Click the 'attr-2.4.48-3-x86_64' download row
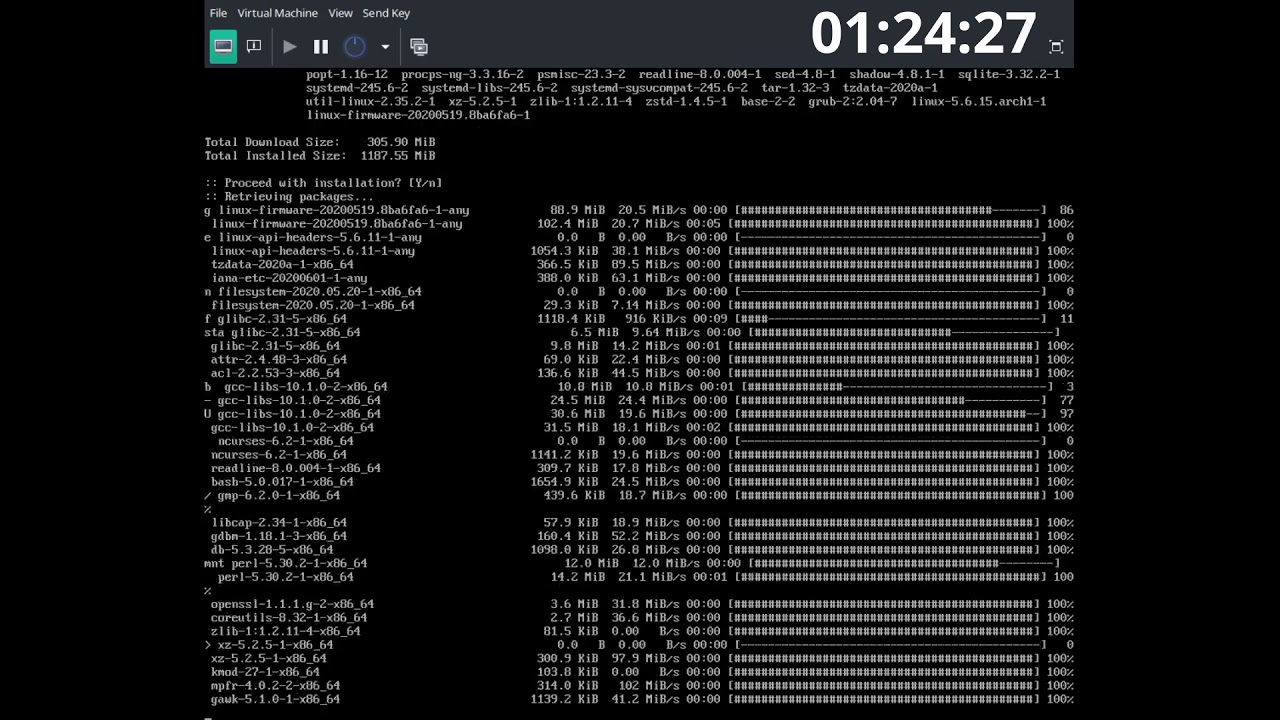1280x720 pixels. [x=642, y=359]
